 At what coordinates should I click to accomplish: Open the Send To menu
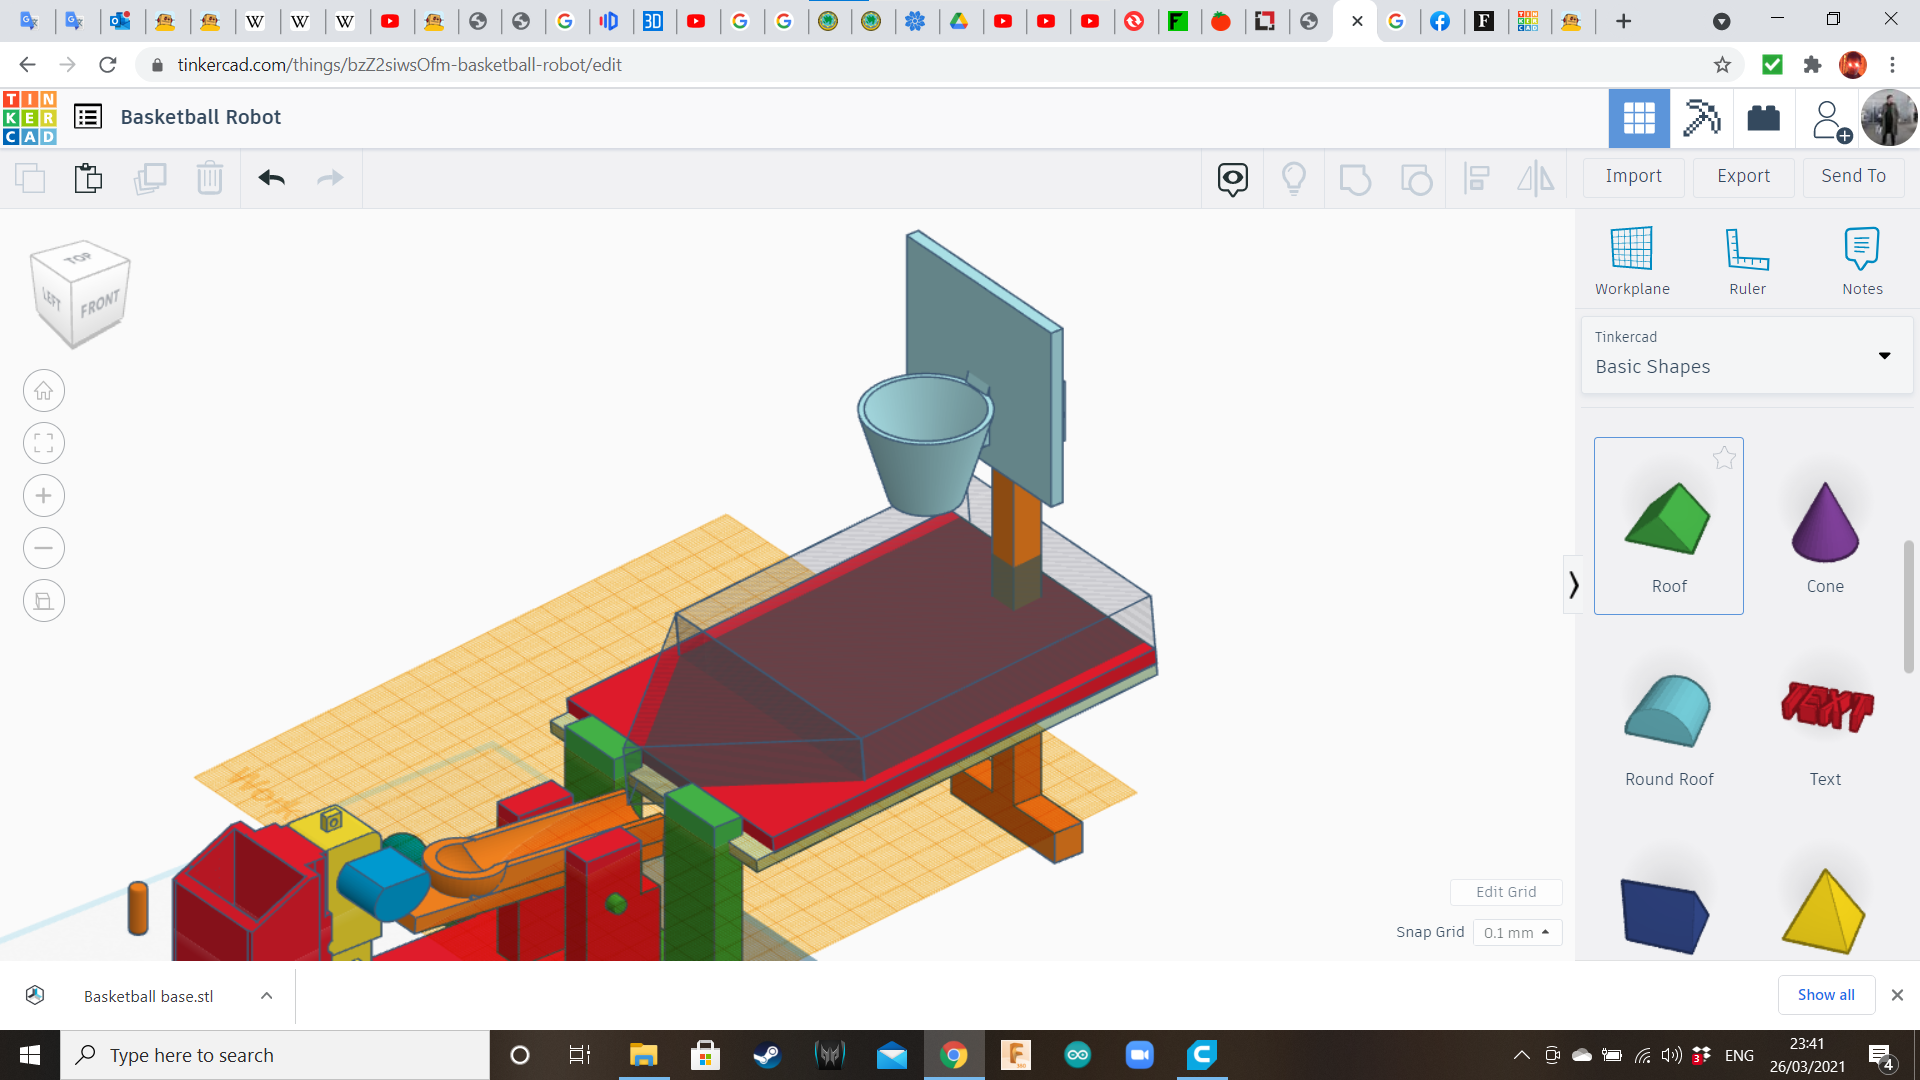(1853, 176)
